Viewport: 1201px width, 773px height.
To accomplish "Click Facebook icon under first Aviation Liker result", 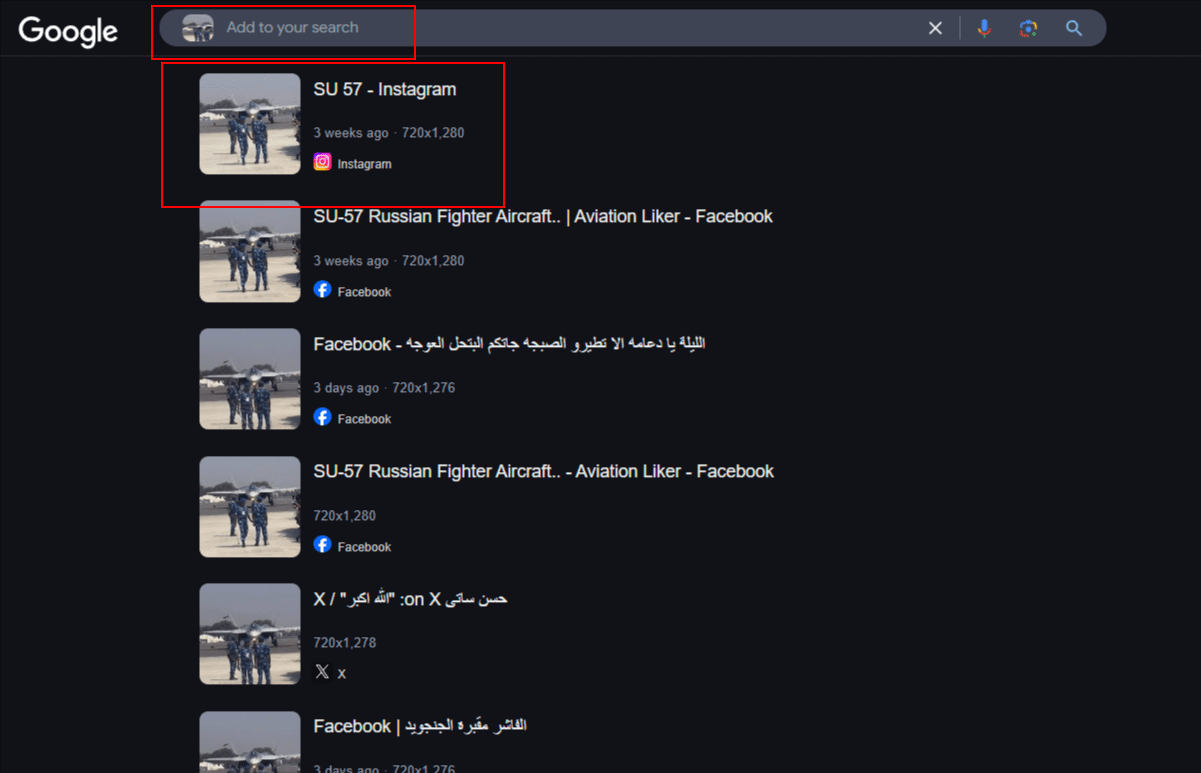I will click(x=322, y=290).
